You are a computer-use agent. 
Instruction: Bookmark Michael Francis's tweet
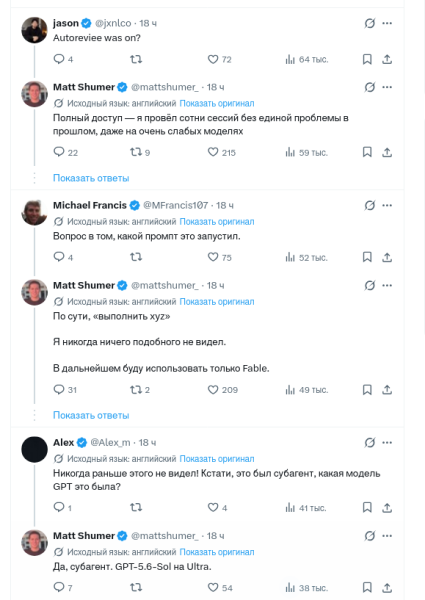[367, 257]
